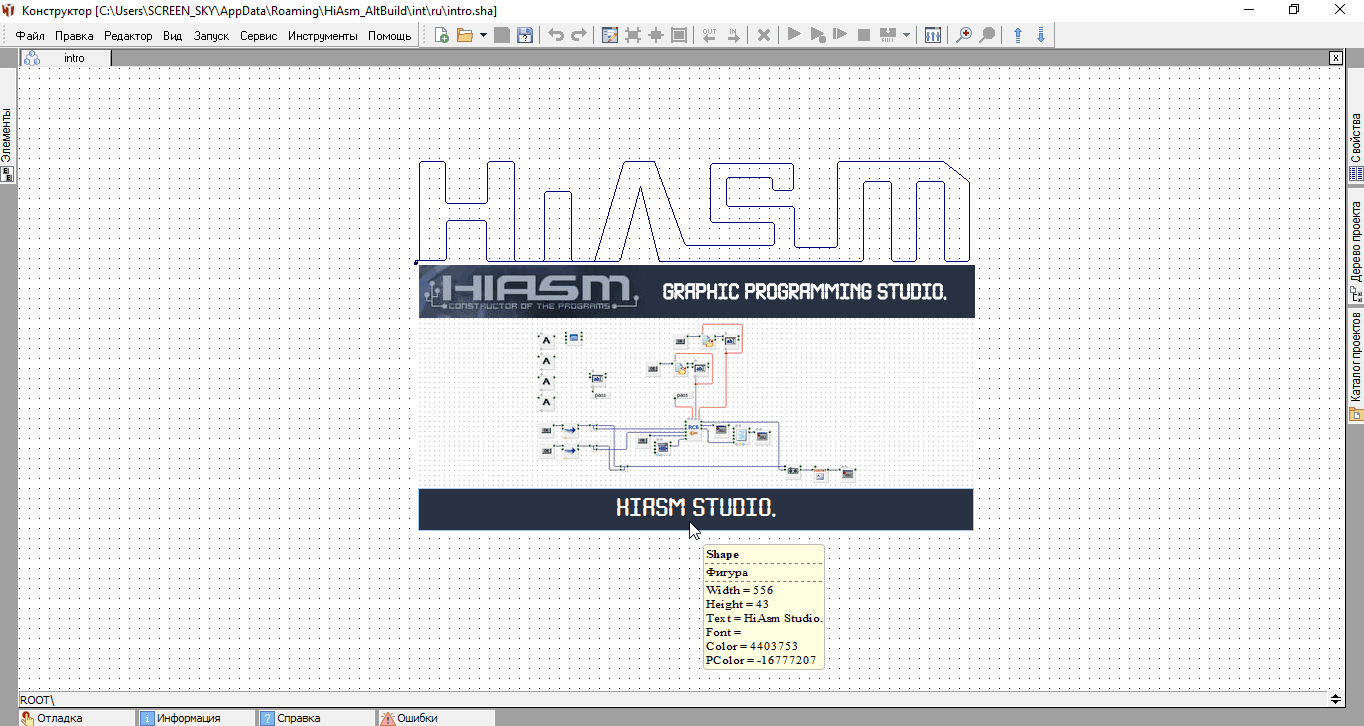Open the Помощь menu
This screenshot has height=726, width=1364.
coord(389,36)
